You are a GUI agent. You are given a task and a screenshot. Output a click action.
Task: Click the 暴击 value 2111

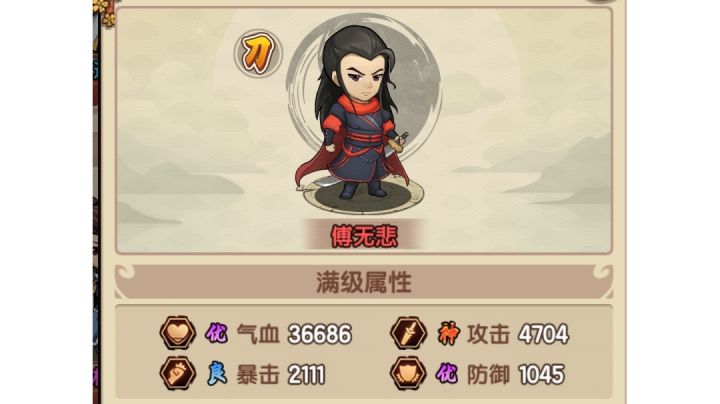point(307,375)
